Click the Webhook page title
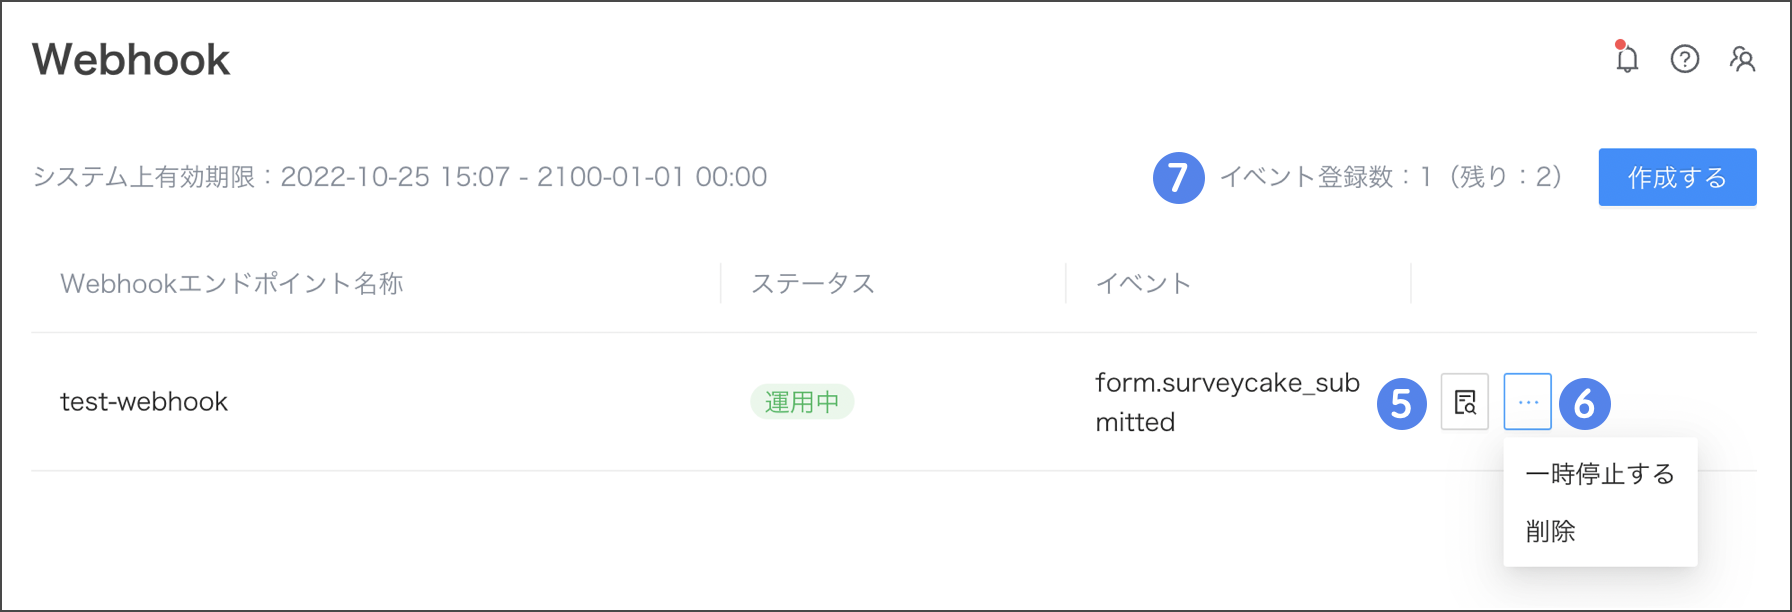The height and width of the screenshot is (612, 1792). coord(131,60)
